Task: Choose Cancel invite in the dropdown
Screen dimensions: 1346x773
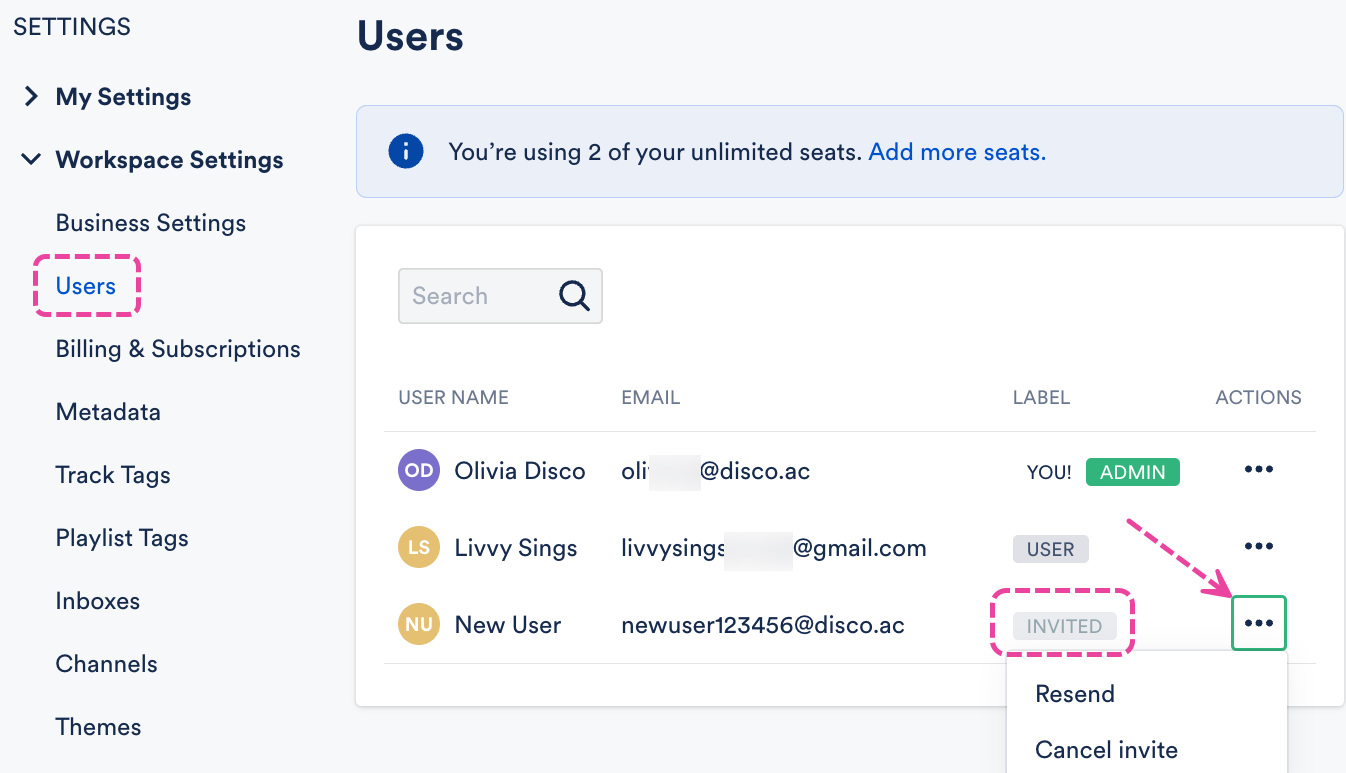Action: (1106, 750)
